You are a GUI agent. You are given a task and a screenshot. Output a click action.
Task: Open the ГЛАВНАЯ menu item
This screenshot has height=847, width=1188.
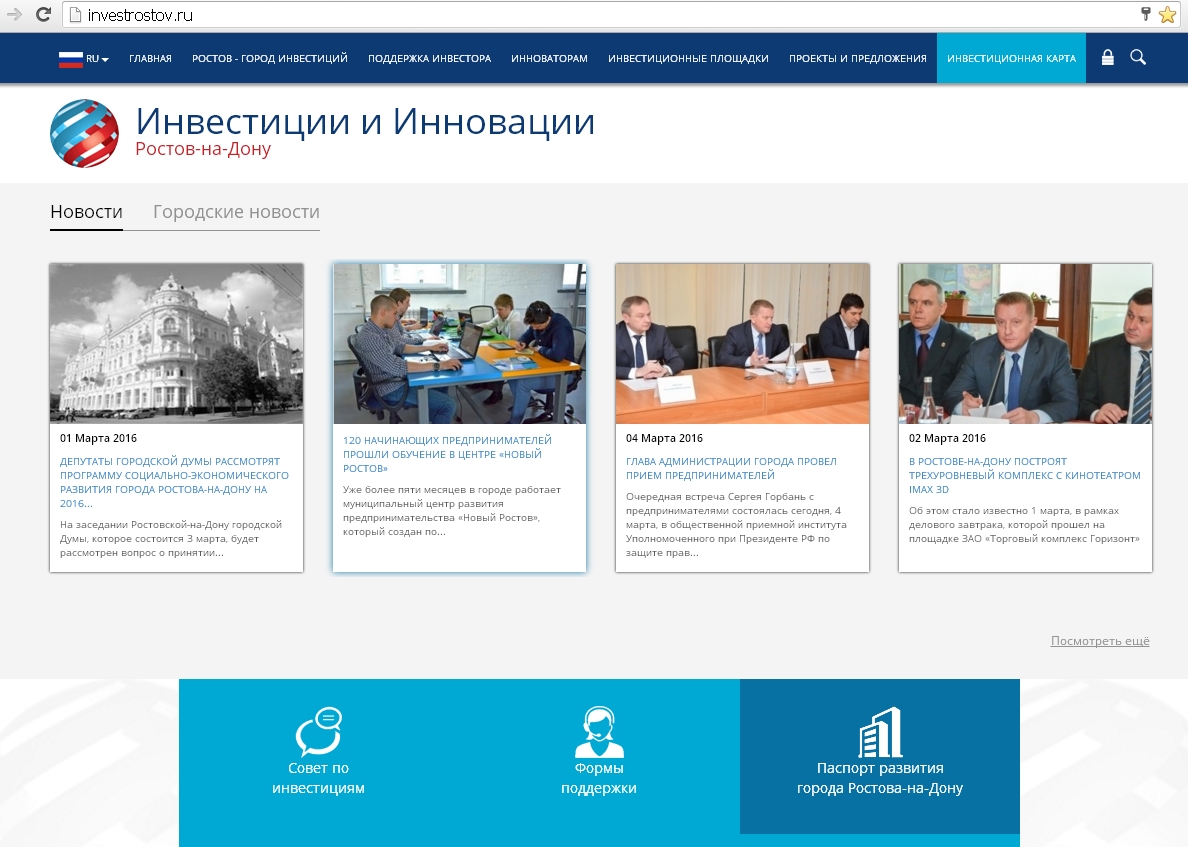tap(150, 58)
